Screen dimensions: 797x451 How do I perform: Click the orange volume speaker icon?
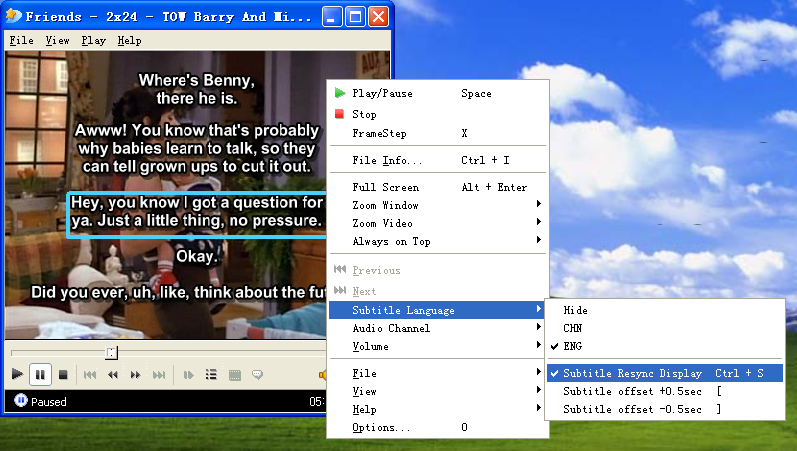click(322, 375)
